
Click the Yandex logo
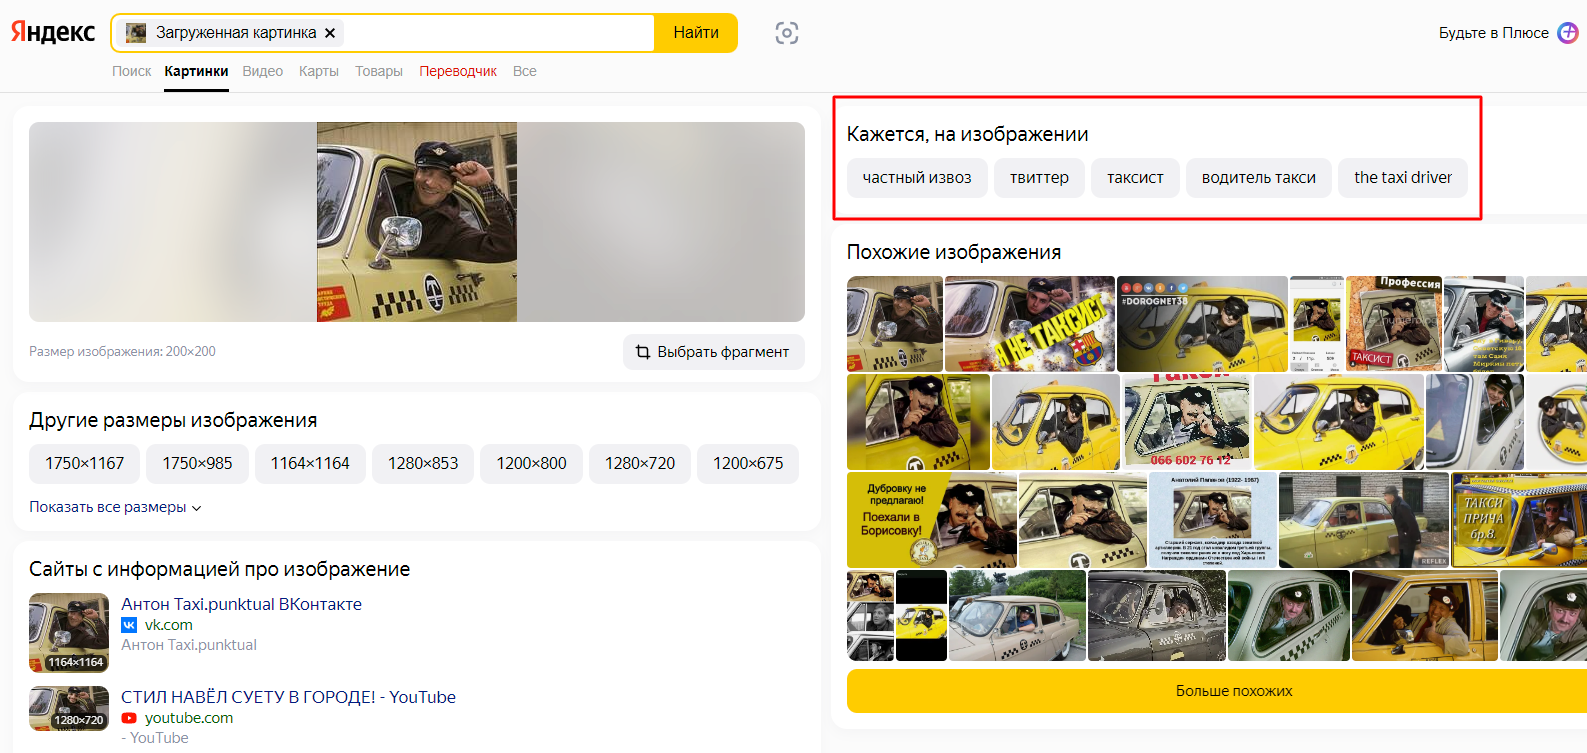click(x=53, y=32)
